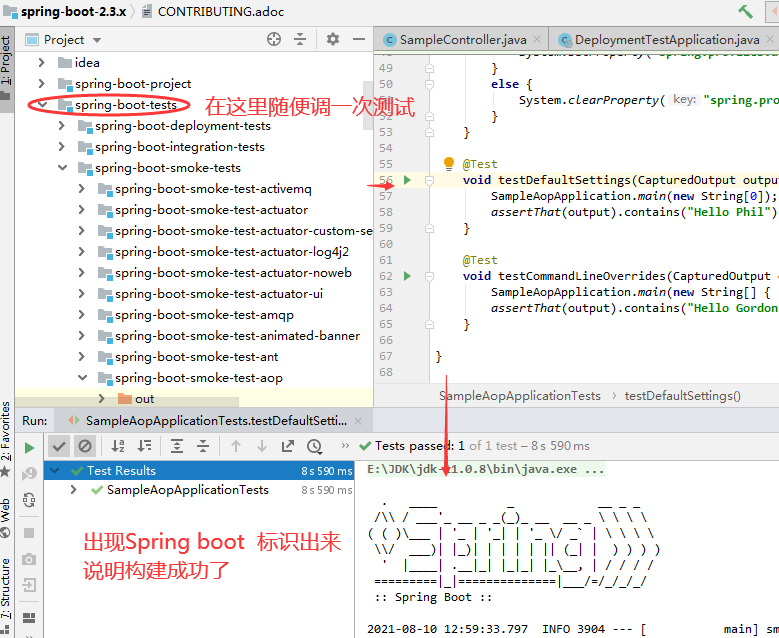Expand spring-boot-smoke-test-activemq module
Image resolution: width=779 pixels, height=638 pixels.
point(81,188)
